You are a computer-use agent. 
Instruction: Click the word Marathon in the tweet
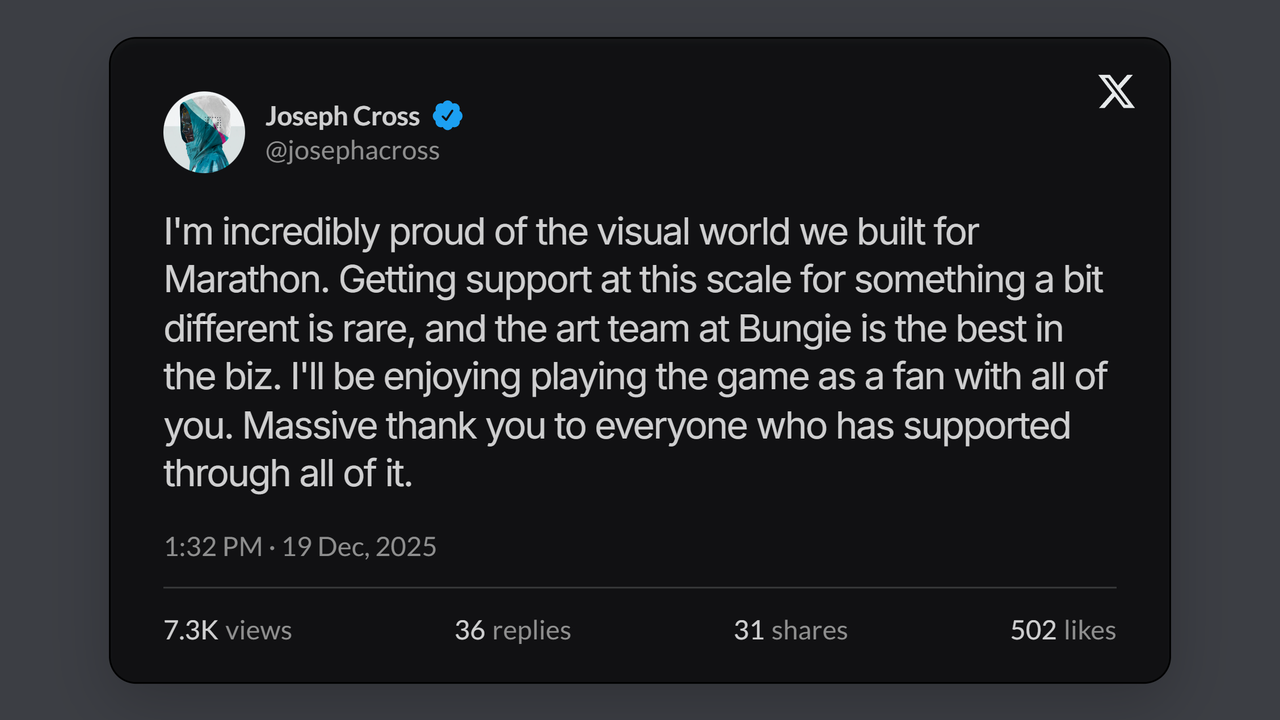point(246,280)
